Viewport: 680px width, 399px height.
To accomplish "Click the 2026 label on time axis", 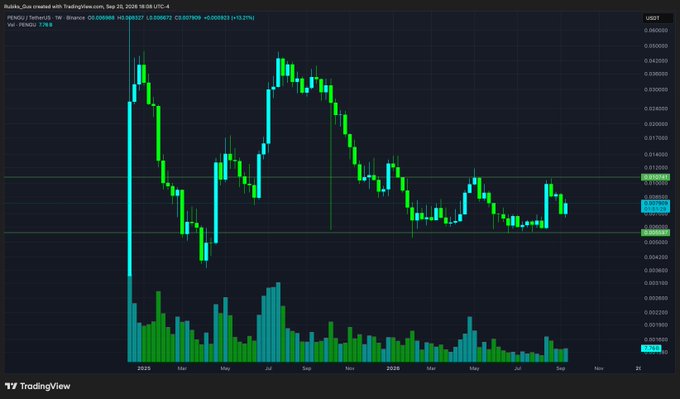I will click(x=392, y=368).
